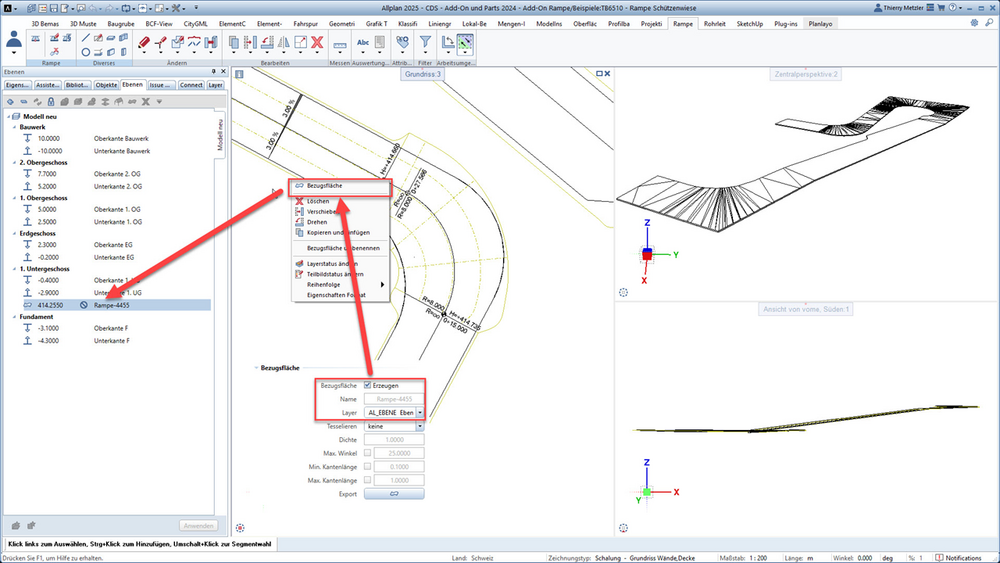This screenshot has height=563, width=1000.
Task: Open the Layer dropdown AL_EBENE
Action: (x=393, y=413)
